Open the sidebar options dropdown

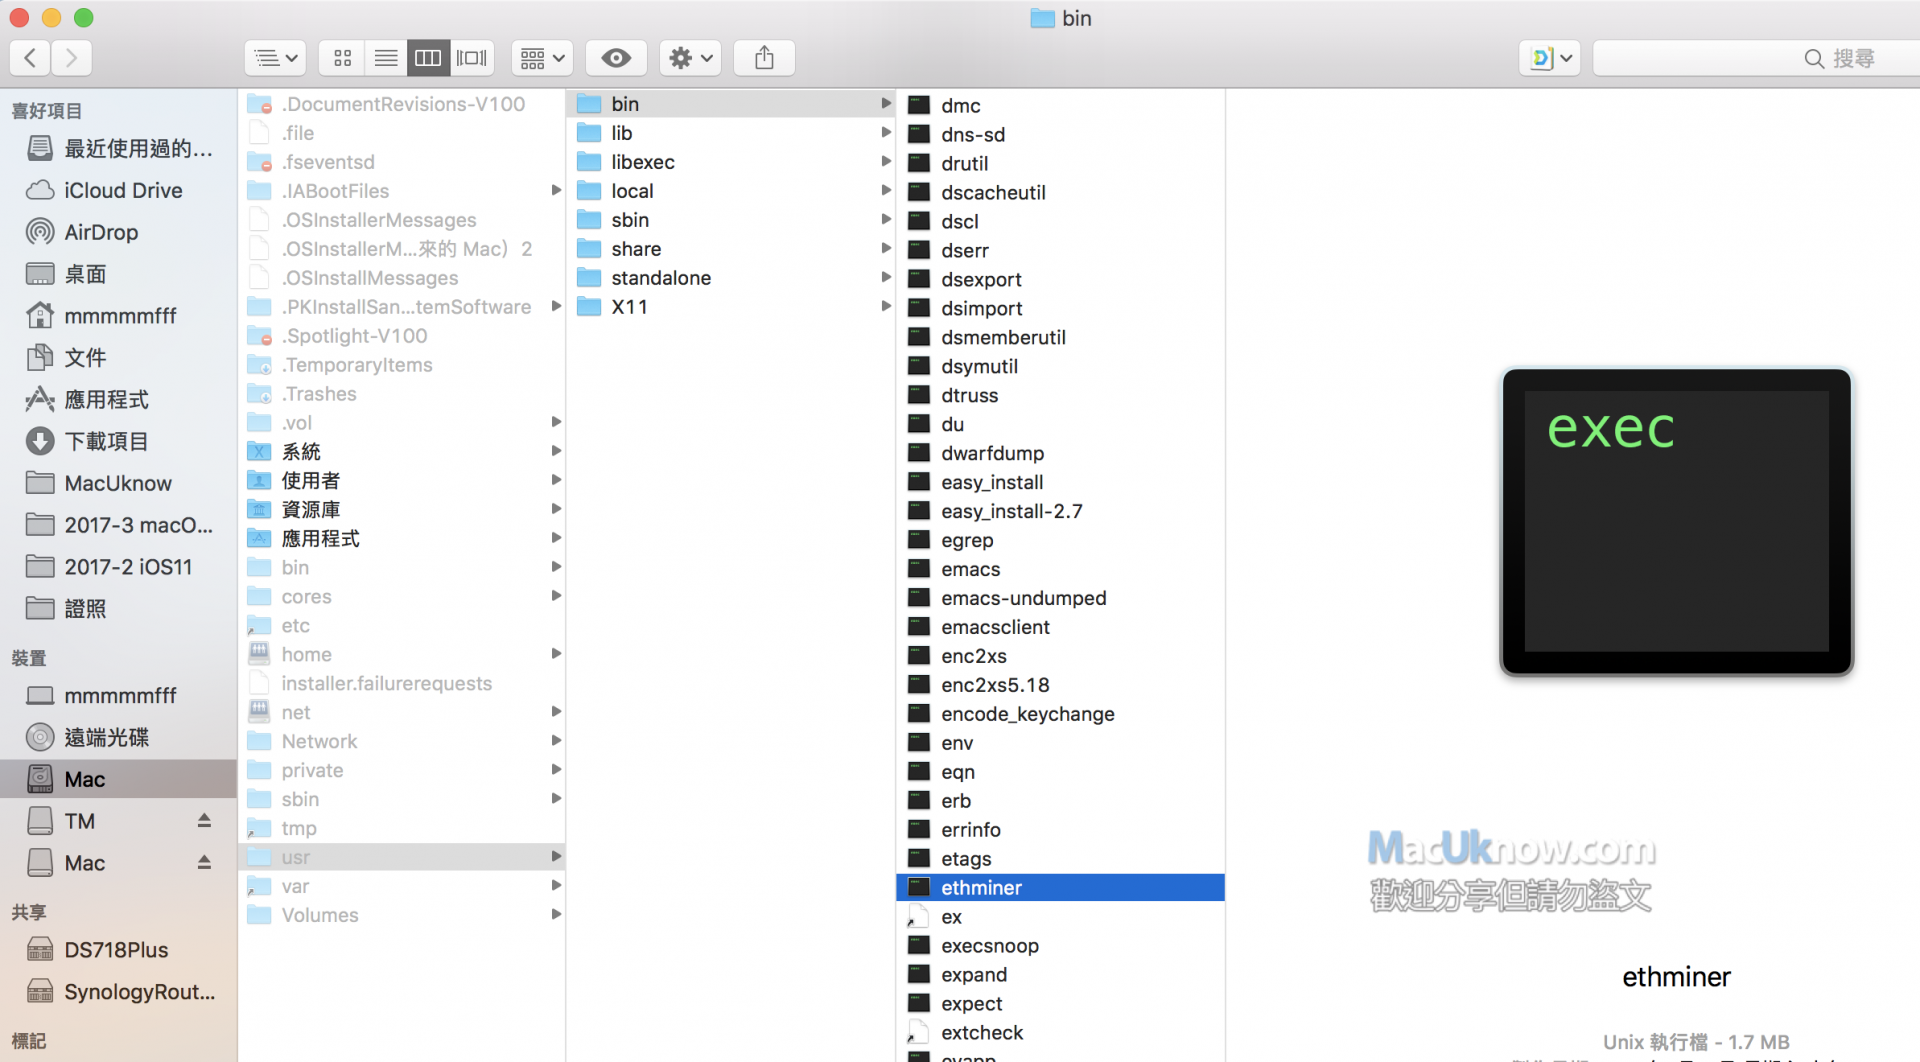coord(275,58)
